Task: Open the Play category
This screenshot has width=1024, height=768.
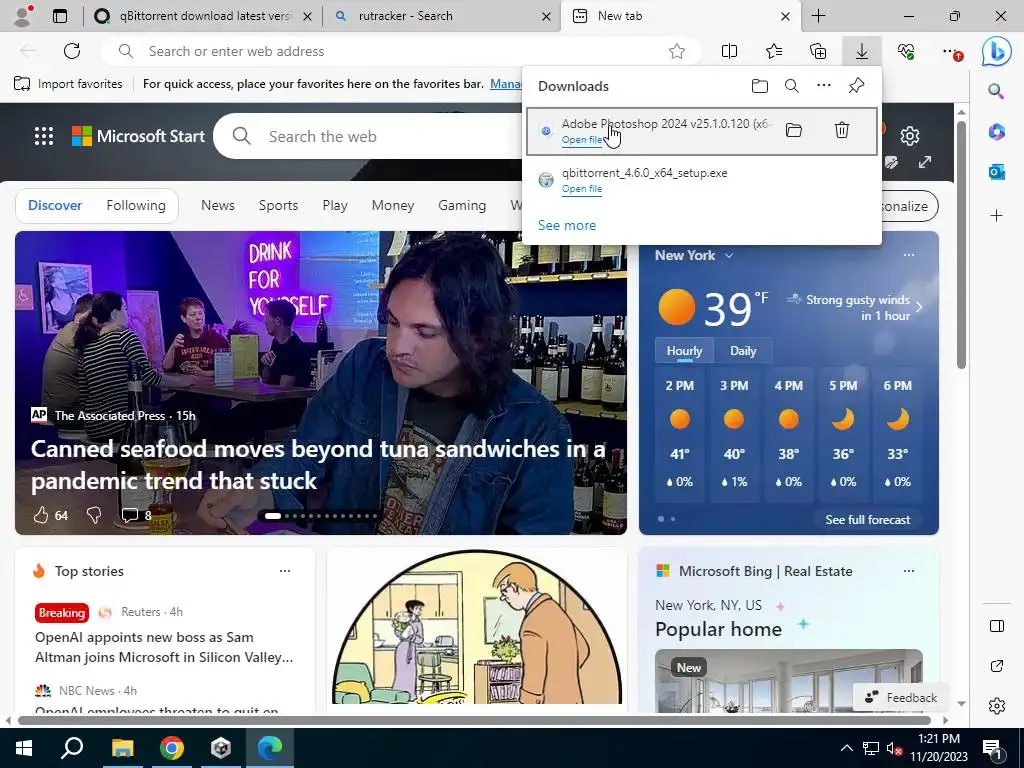Action: coord(334,205)
